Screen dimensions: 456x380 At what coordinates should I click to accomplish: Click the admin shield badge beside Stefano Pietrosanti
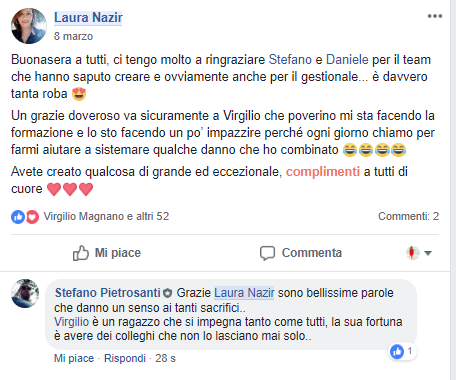(167, 293)
